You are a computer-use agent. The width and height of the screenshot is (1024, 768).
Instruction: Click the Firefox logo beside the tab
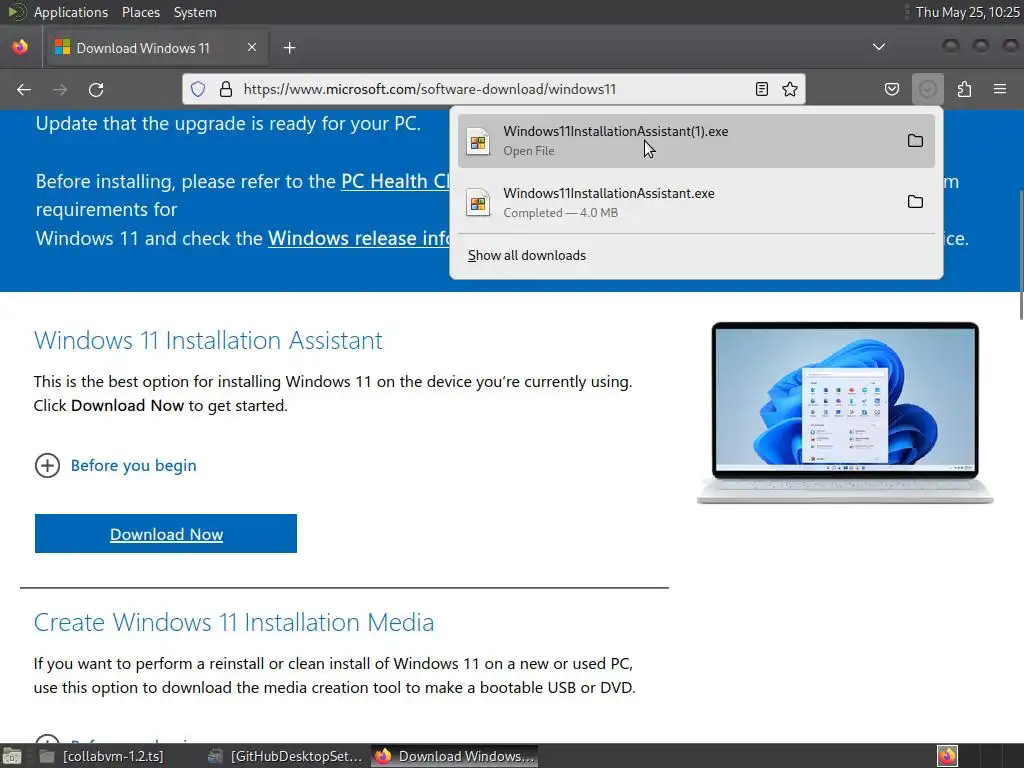coord(20,47)
